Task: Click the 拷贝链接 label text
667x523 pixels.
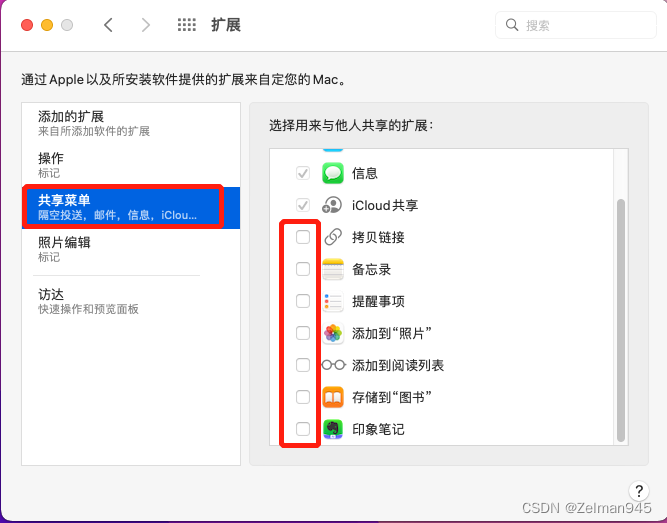Action: [x=378, y=237]
